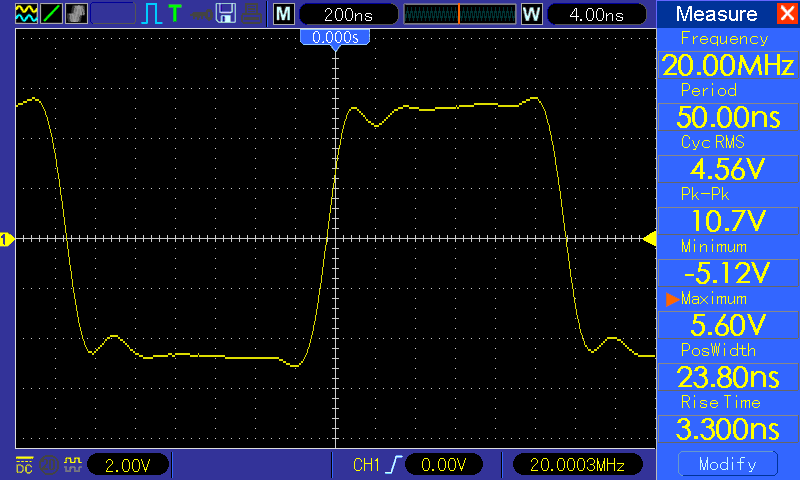This screenshot has width=800, height=480.
Task: Click the green T trigger status icon
Action: pos(175,13)
